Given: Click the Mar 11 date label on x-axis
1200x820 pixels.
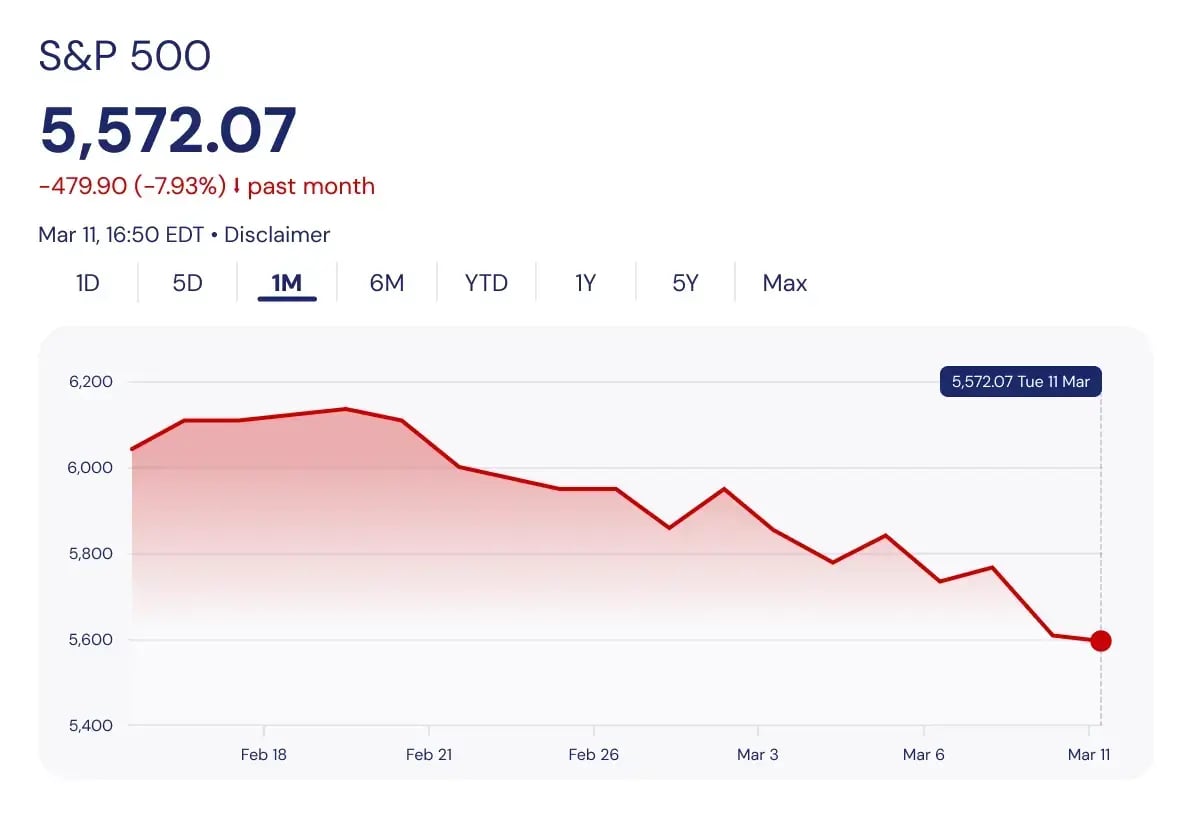Looking at the screenshot, I should pos(1089,755).
